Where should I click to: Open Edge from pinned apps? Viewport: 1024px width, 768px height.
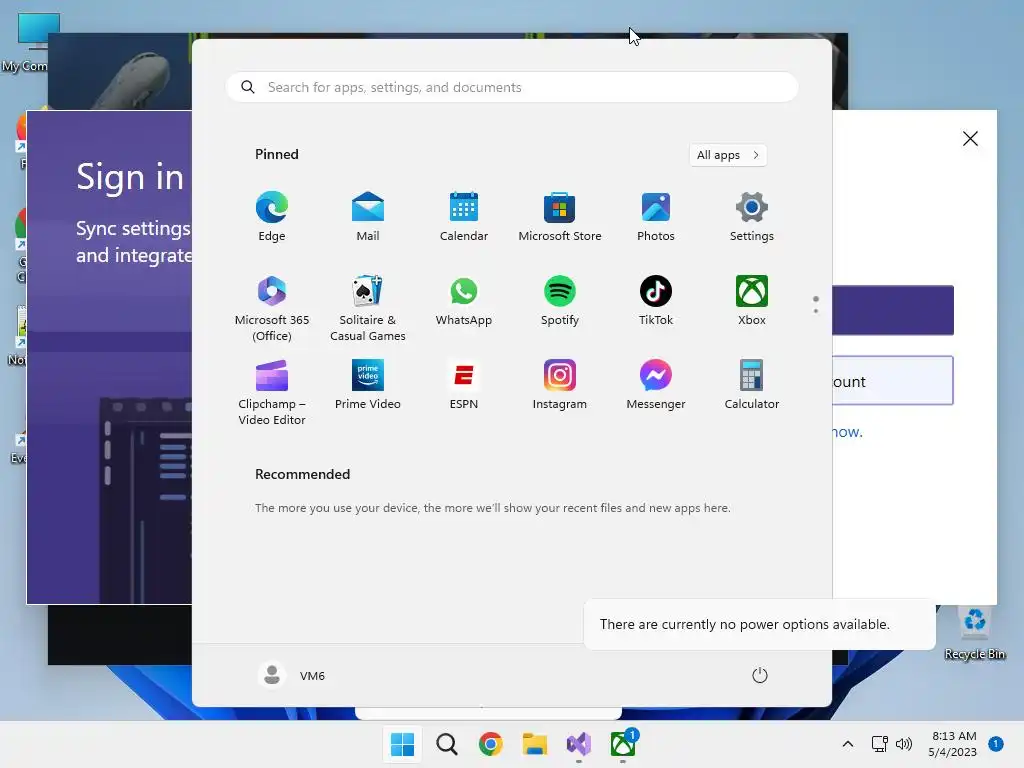coord(272,217)
